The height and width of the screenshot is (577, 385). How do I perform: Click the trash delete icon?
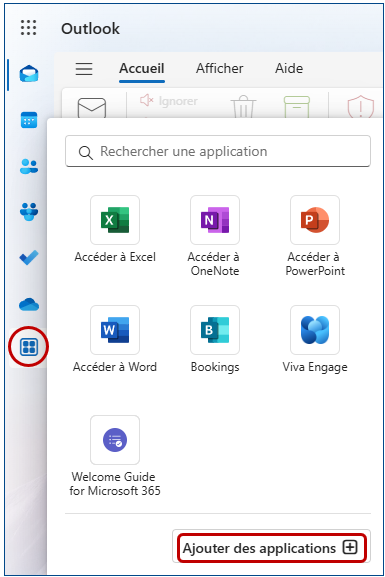tap(243, 106)
